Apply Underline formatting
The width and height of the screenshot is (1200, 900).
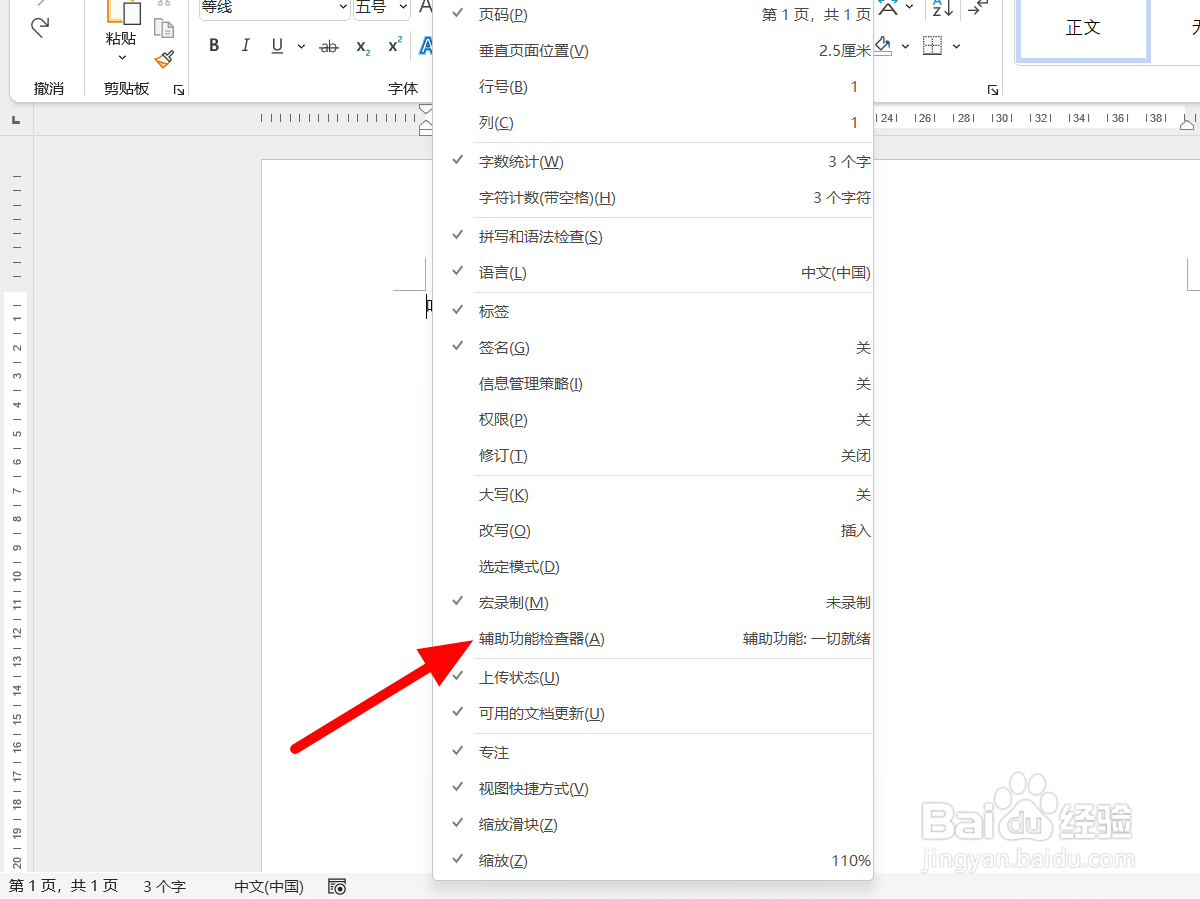coord(276,46)
